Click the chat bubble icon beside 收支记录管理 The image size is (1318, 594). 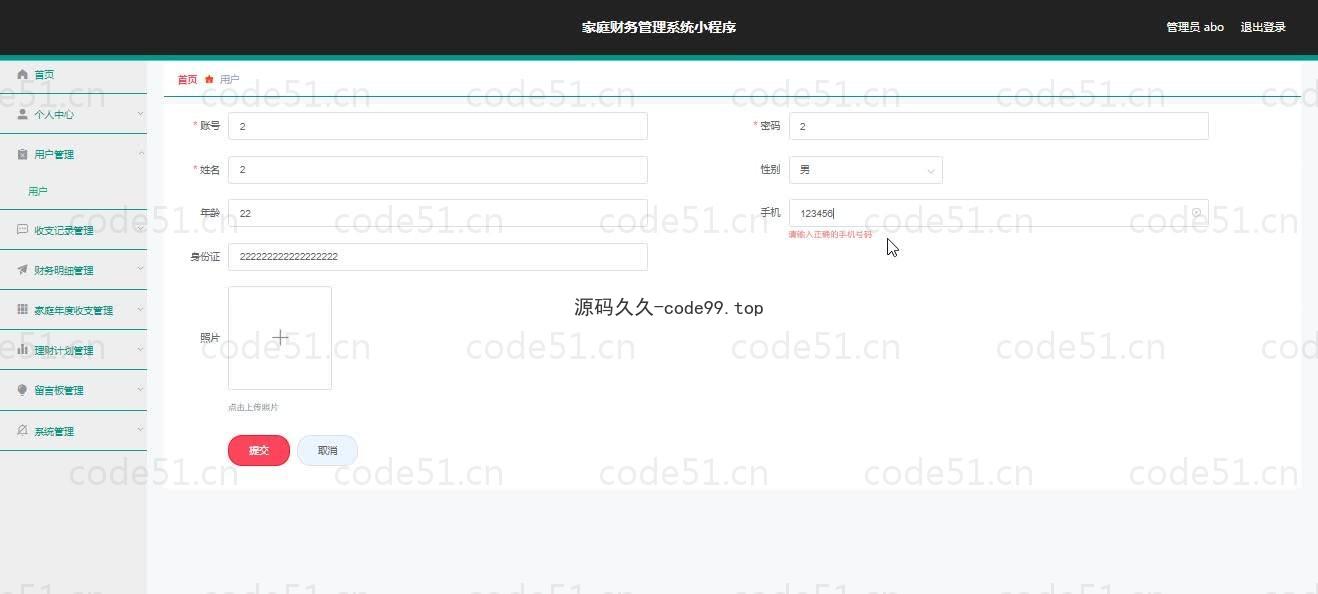pos(23,230)
